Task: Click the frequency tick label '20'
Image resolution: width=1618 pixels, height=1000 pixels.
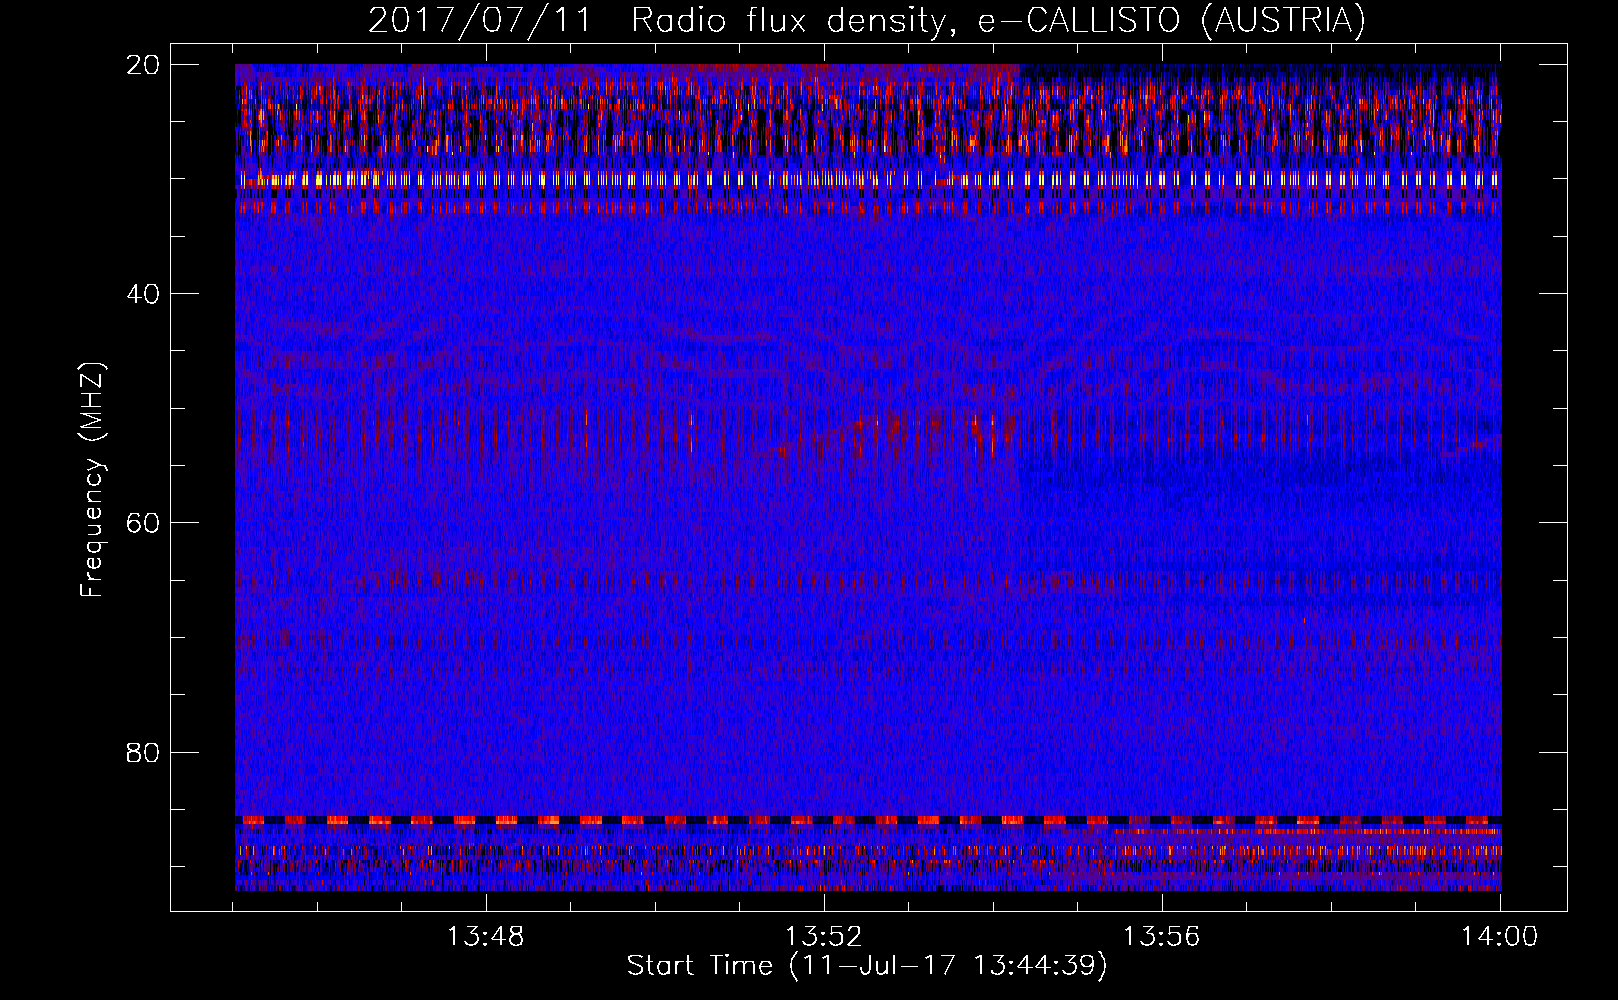Action: [x=143, y=64]
